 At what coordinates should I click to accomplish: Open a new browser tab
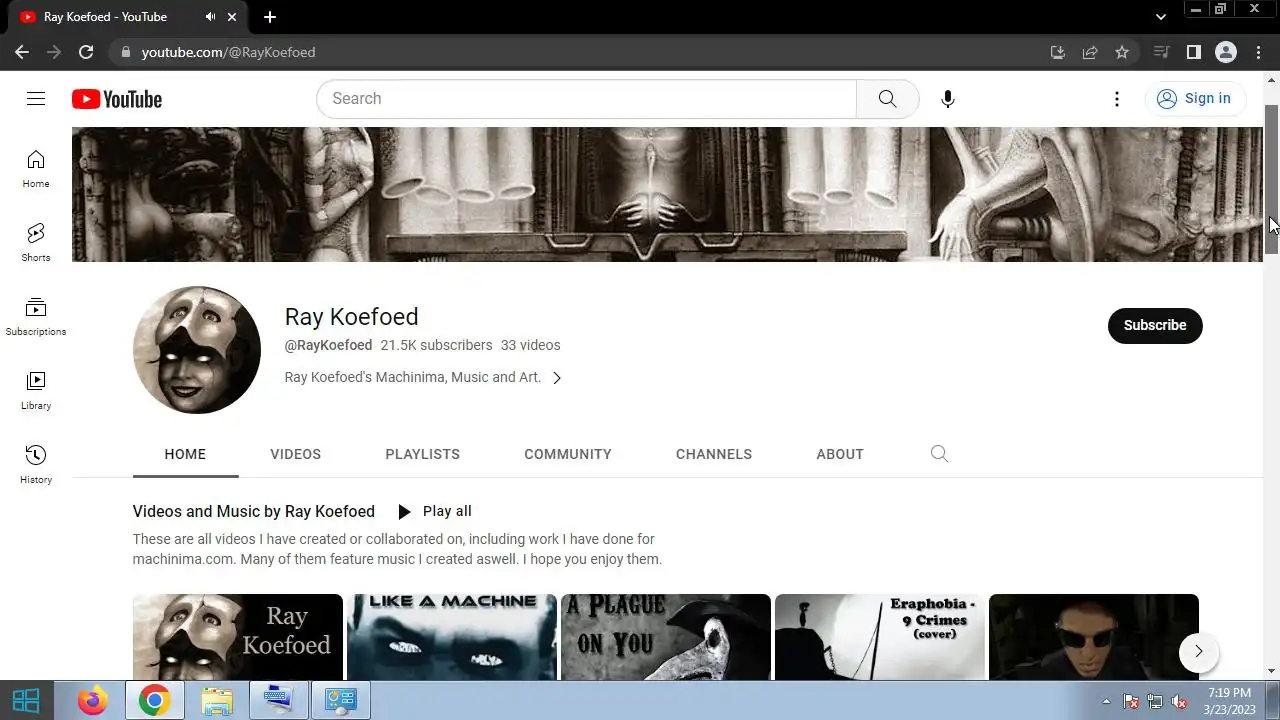pyautogui.click(x=270, y=17)
